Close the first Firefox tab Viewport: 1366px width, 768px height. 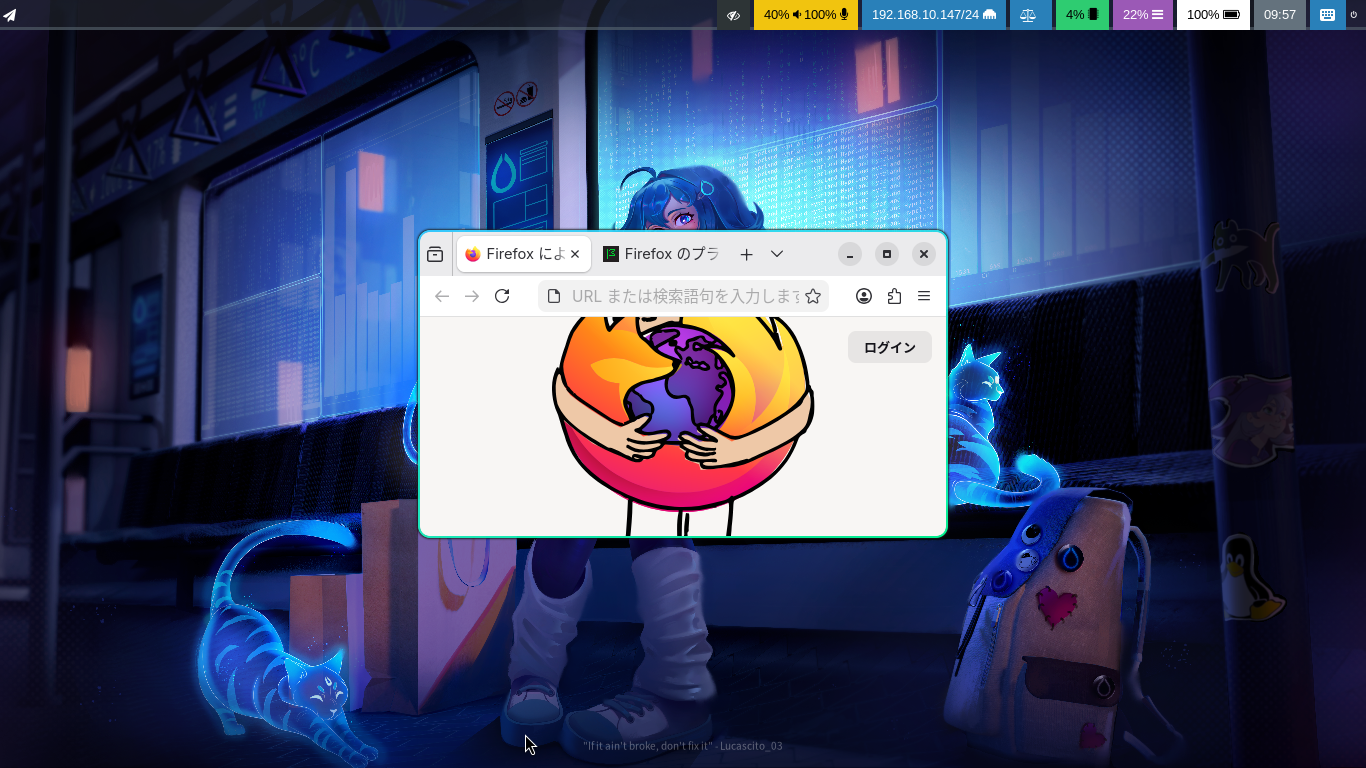pos(575,254)
